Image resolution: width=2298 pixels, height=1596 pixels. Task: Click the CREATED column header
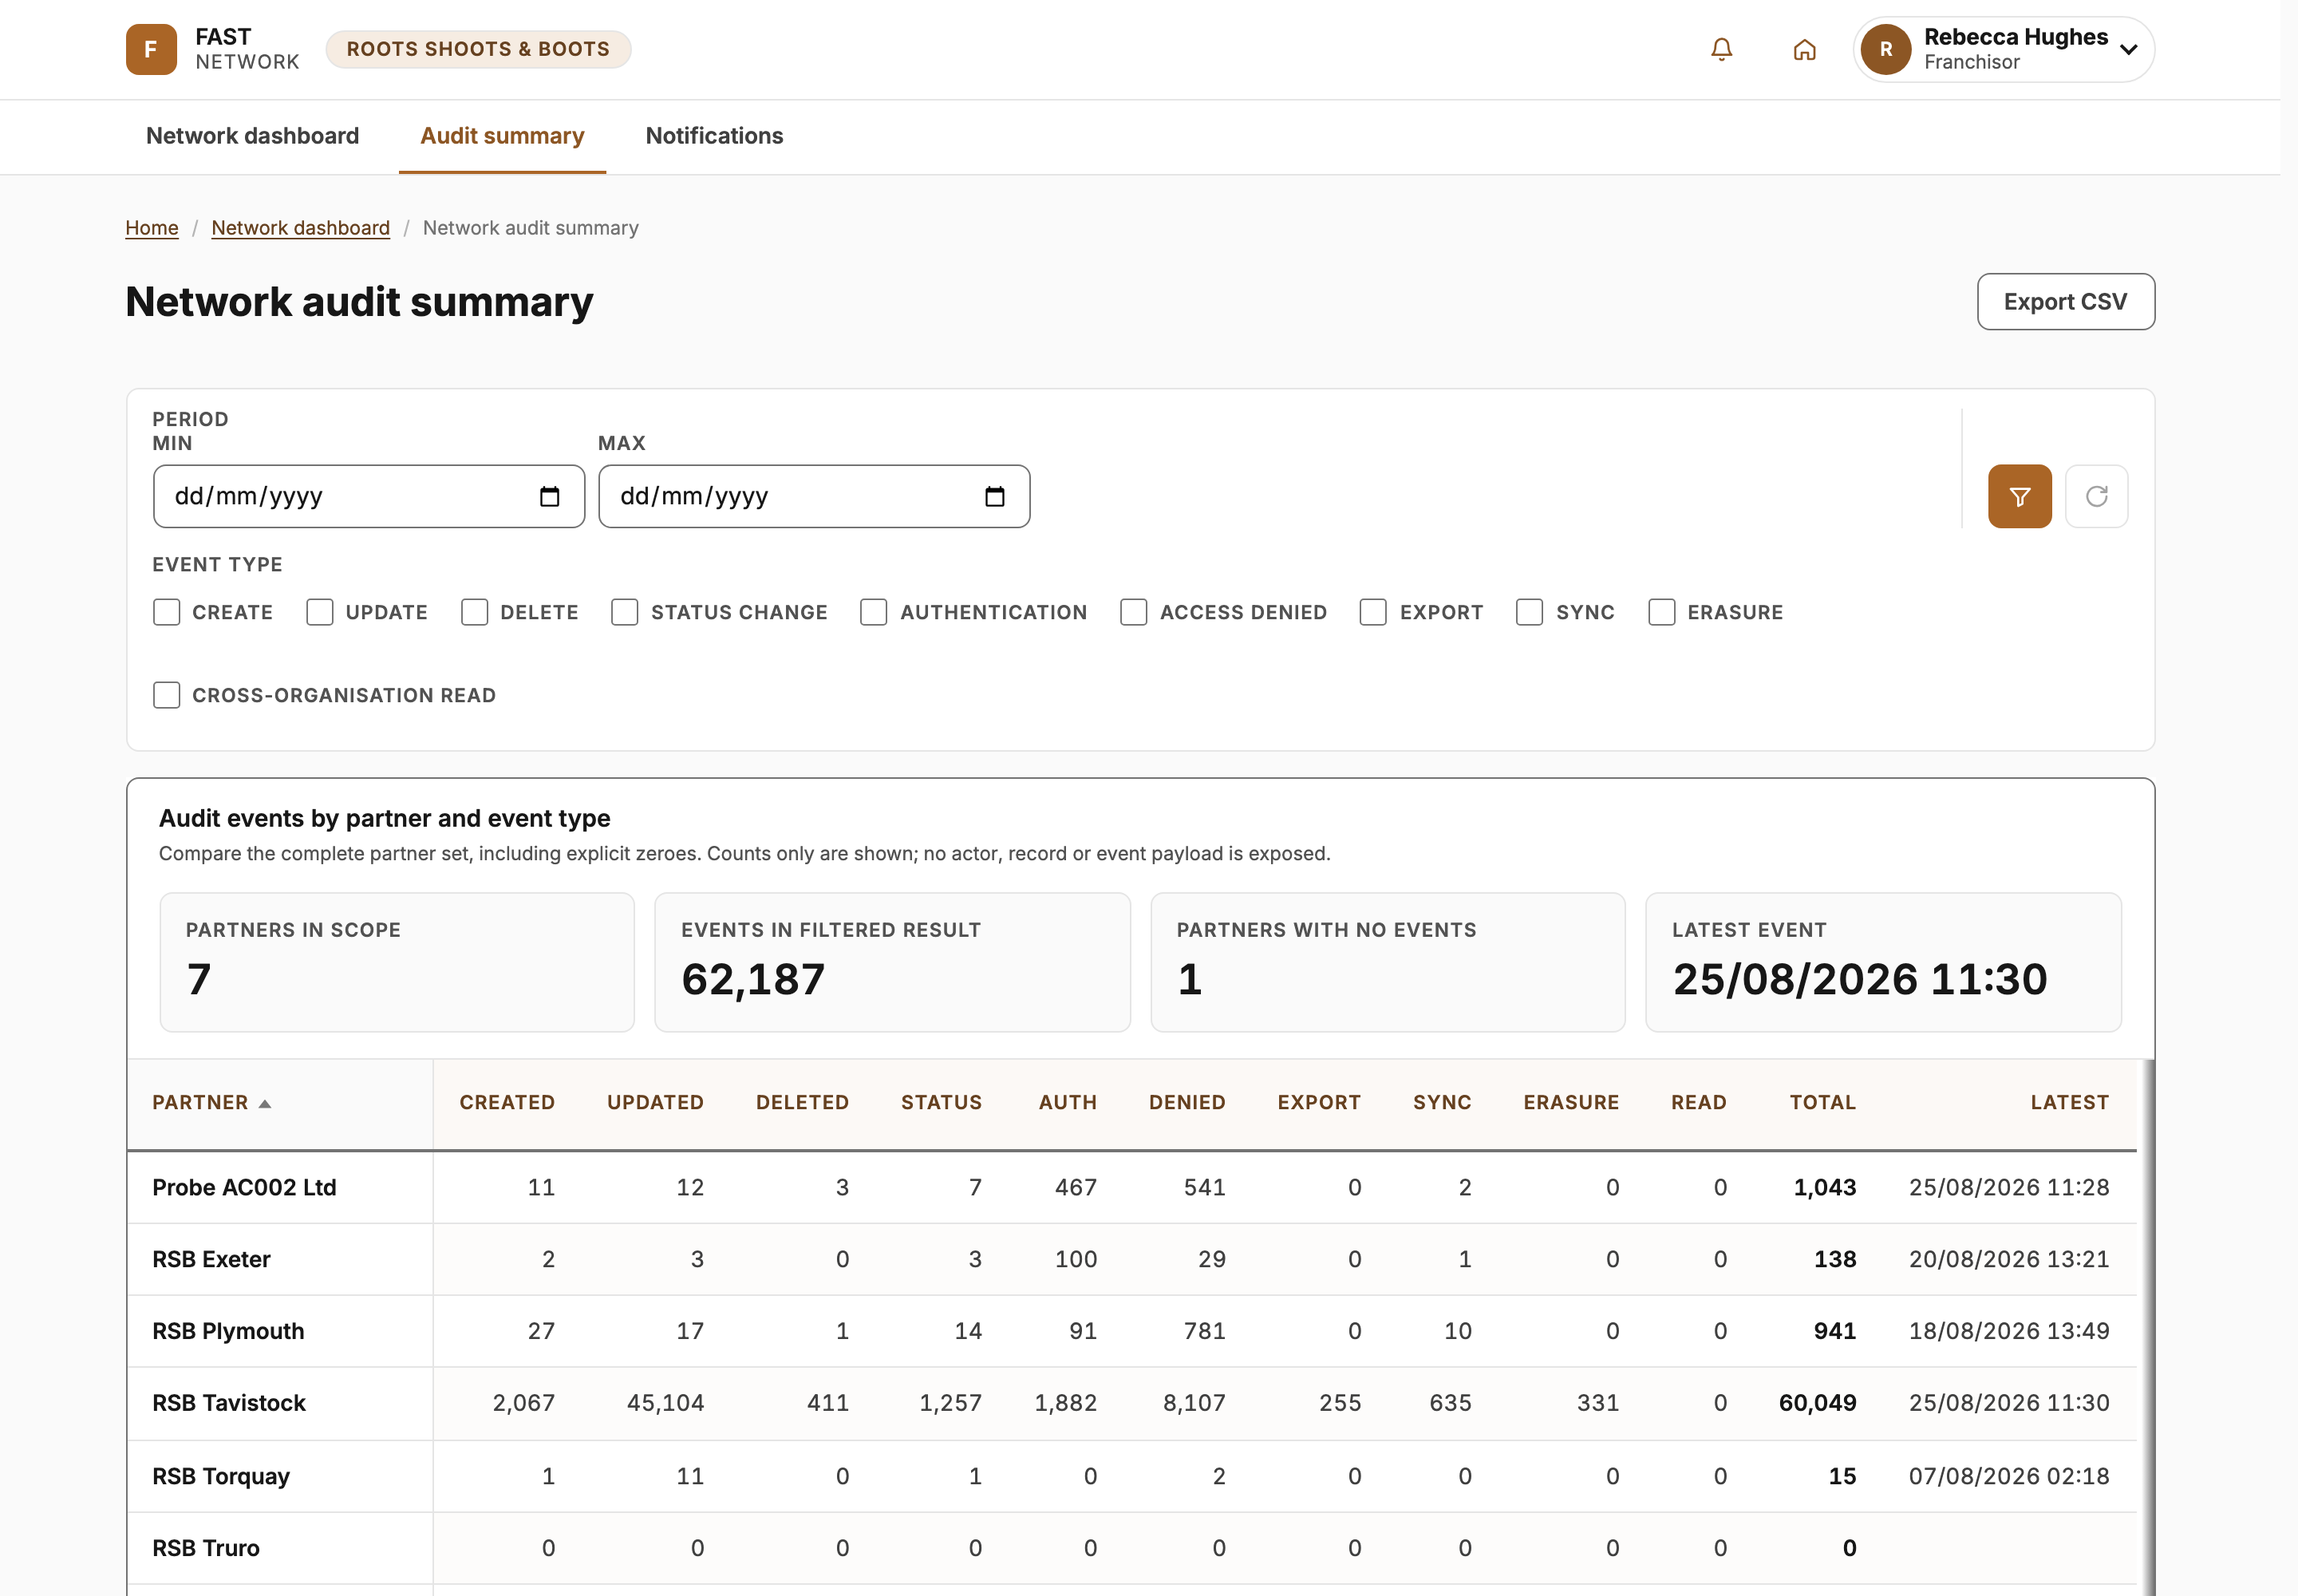(x=507, y=1103)
